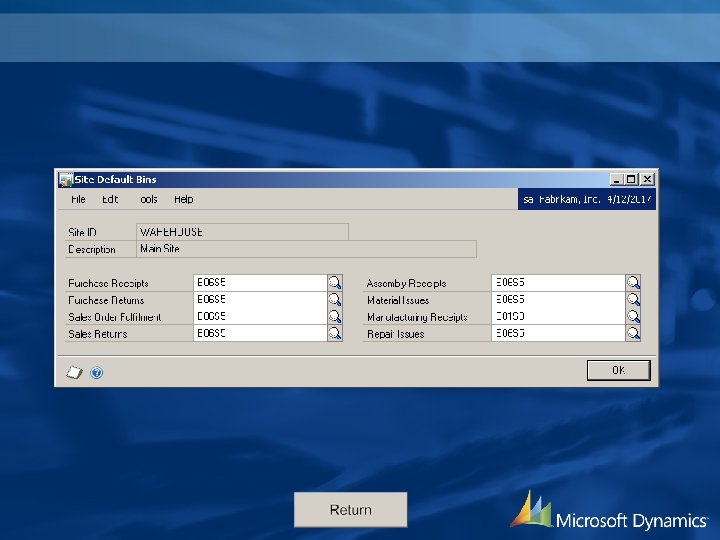
Task: Maximize the Site Default Bins window
Action: point(631,180)
